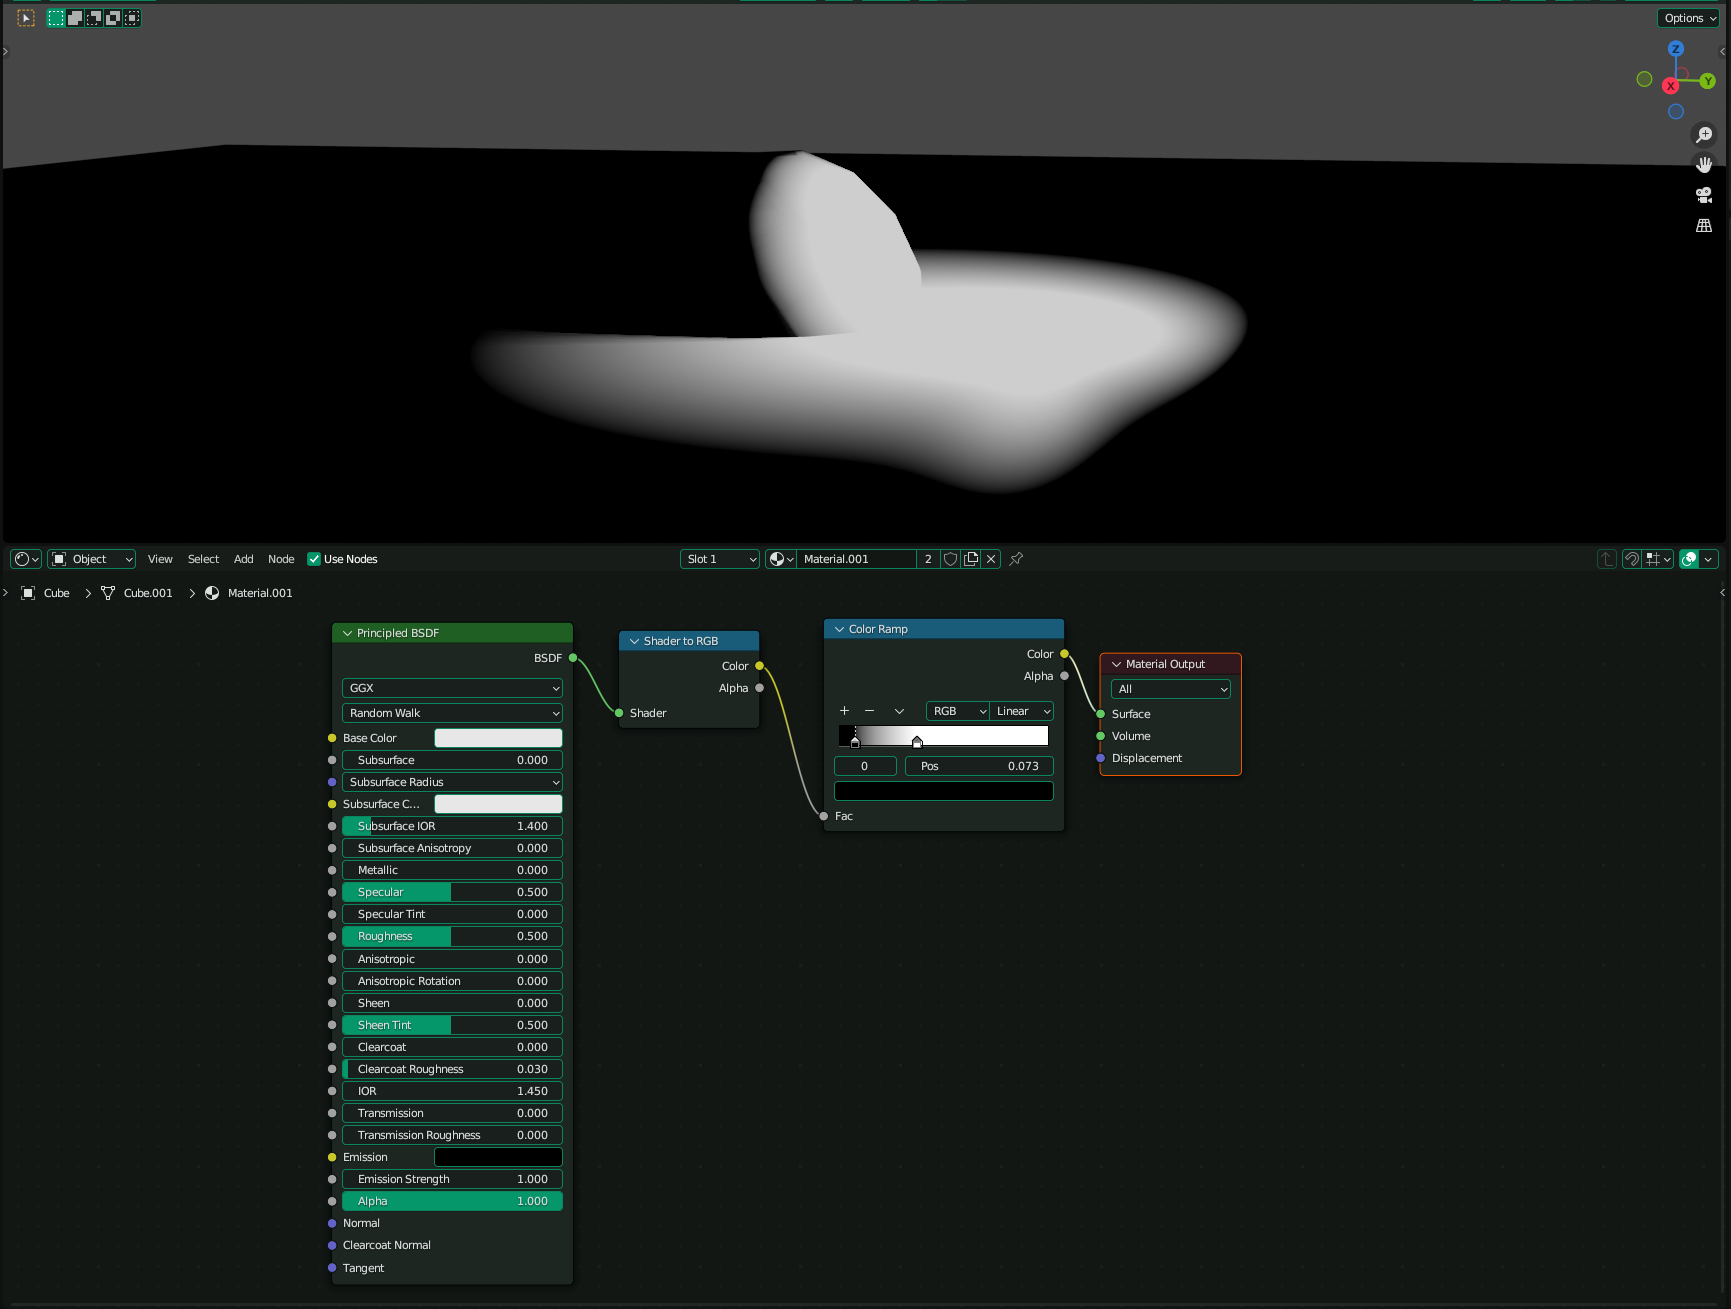
Task: Click the color stop index field
Action: pyautogui.click(x=865, y=766)
